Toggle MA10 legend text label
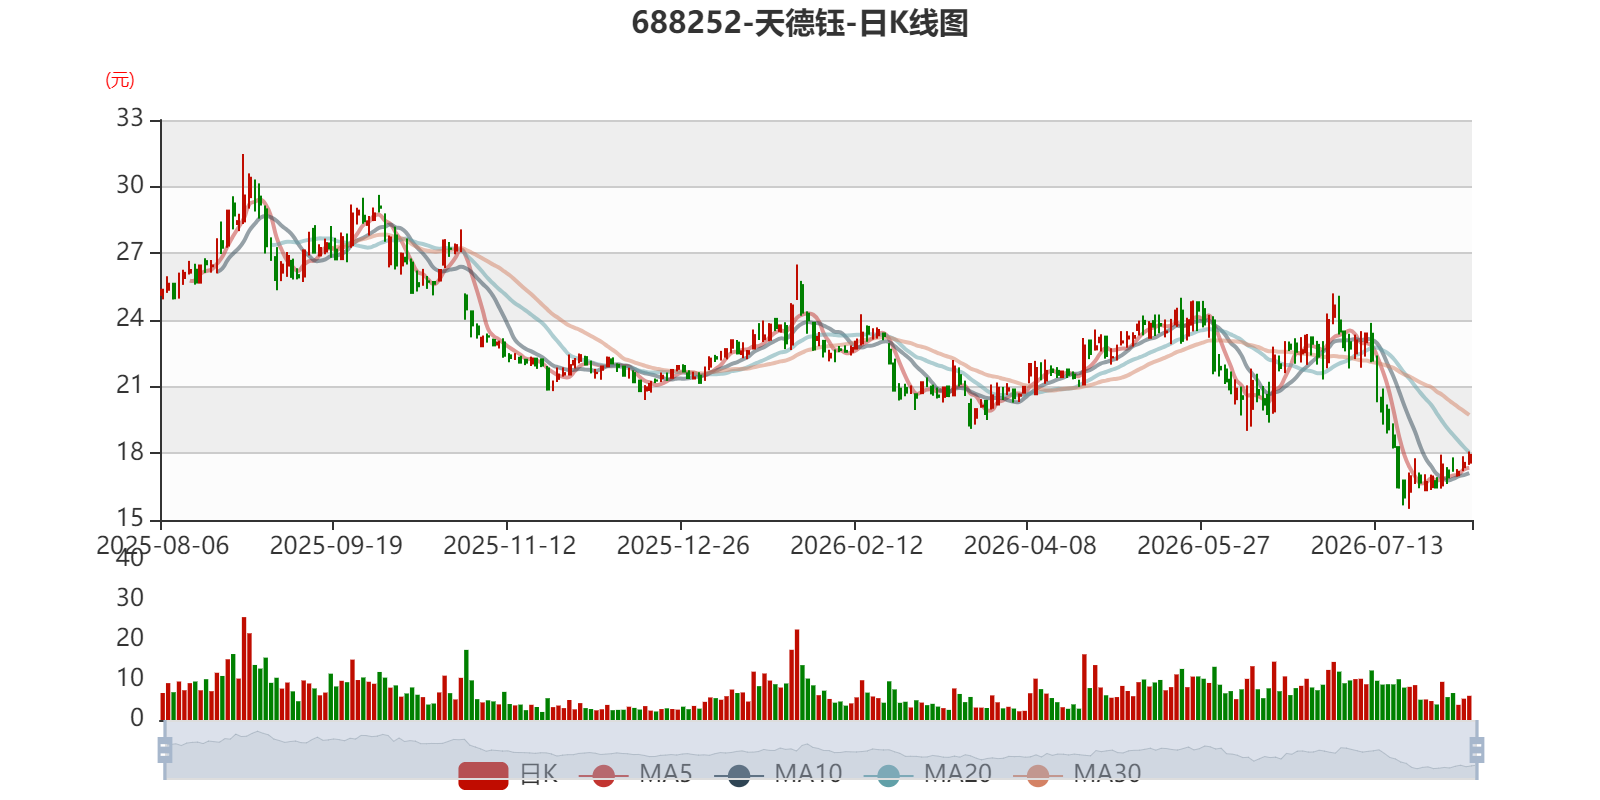Viewport: 1600px width, 800px height. 808,774
